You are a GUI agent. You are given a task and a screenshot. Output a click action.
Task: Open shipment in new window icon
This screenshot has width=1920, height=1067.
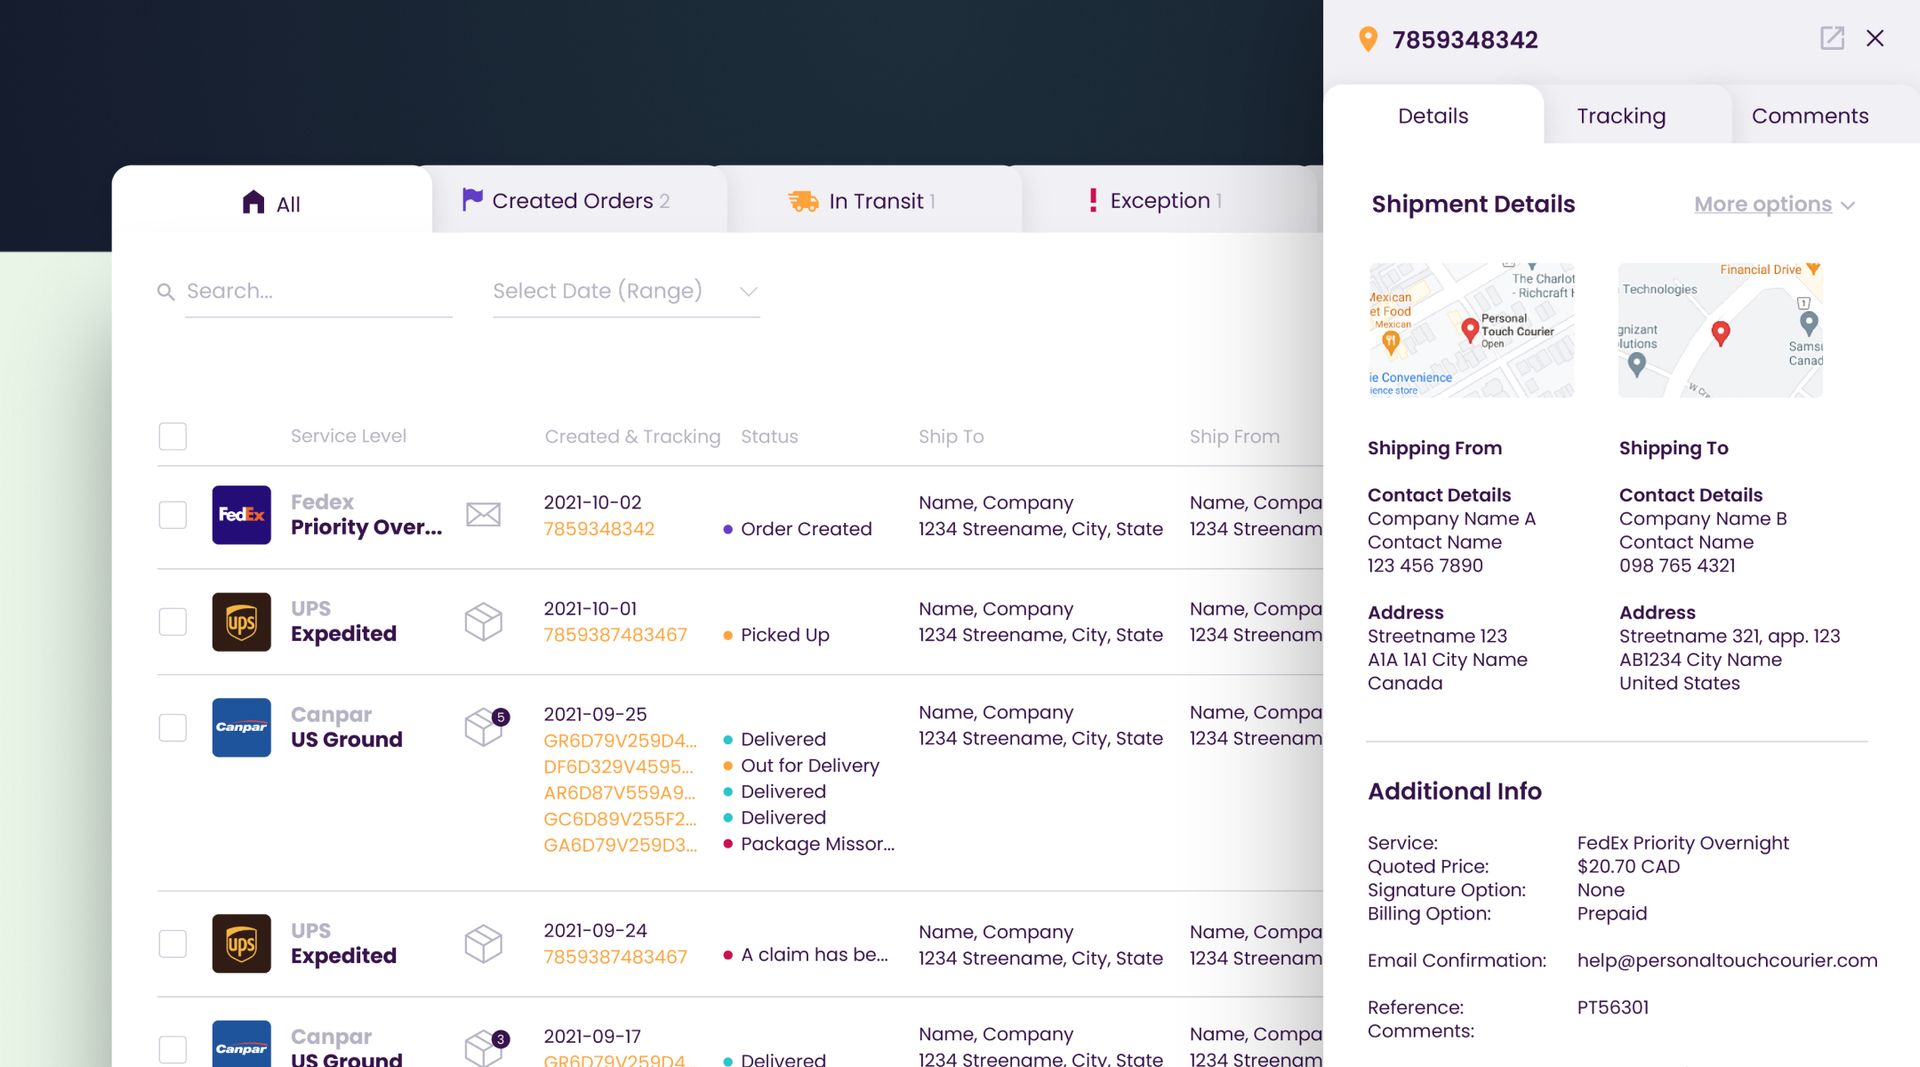[x=1831, y=39]
